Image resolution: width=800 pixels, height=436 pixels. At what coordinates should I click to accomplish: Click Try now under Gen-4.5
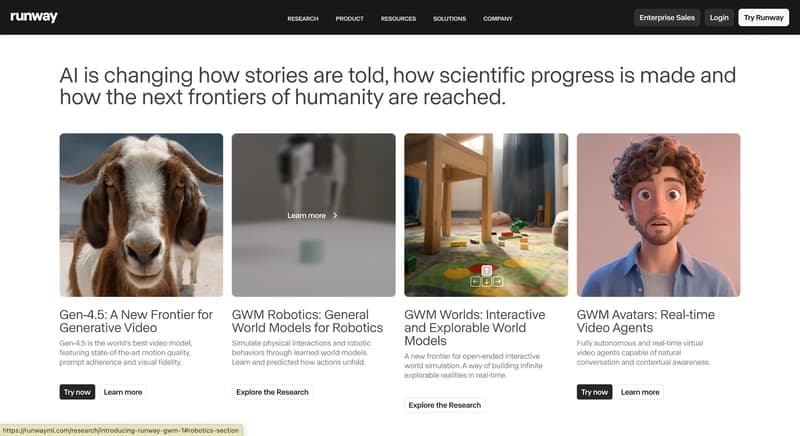77,392
